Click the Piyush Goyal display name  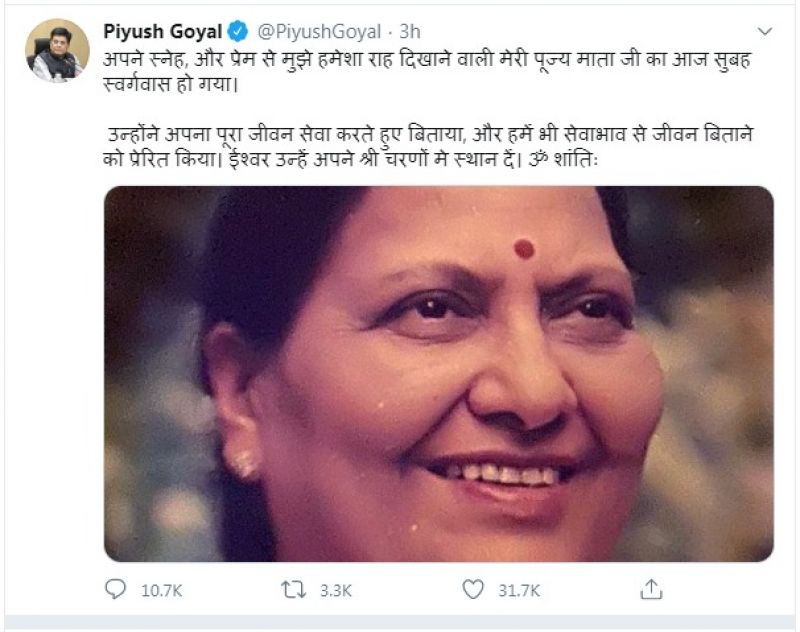(162, 29)
